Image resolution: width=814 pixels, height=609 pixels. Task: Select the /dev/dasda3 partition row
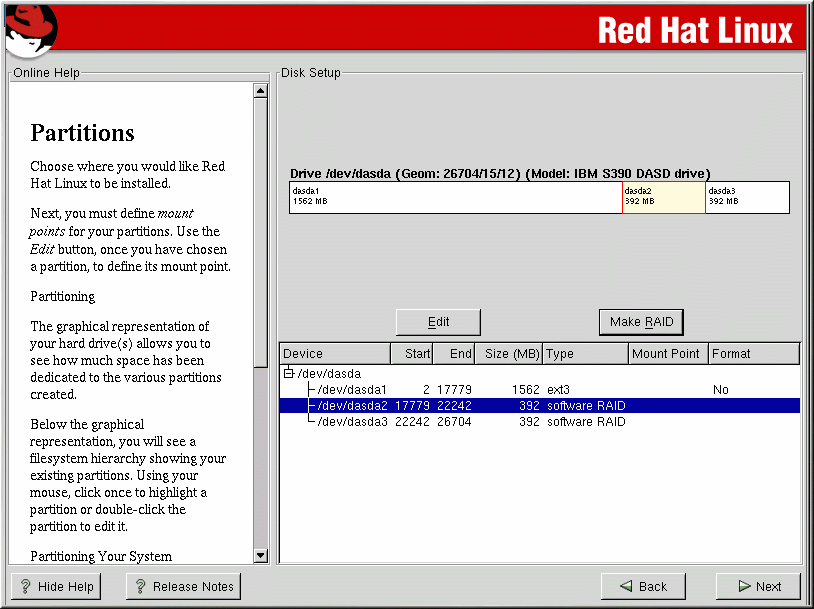(x=352, y=422)
